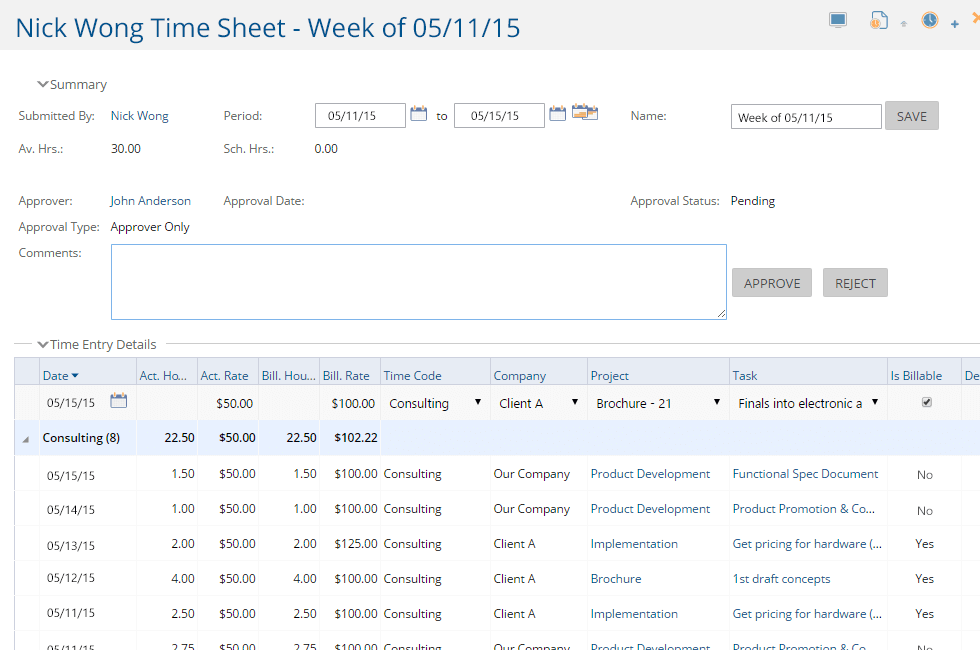Image resolution: width=980 pixels, height=650 pixels.
Task: Open the calendar picker for the start date
Action: (x=419, y=114)
